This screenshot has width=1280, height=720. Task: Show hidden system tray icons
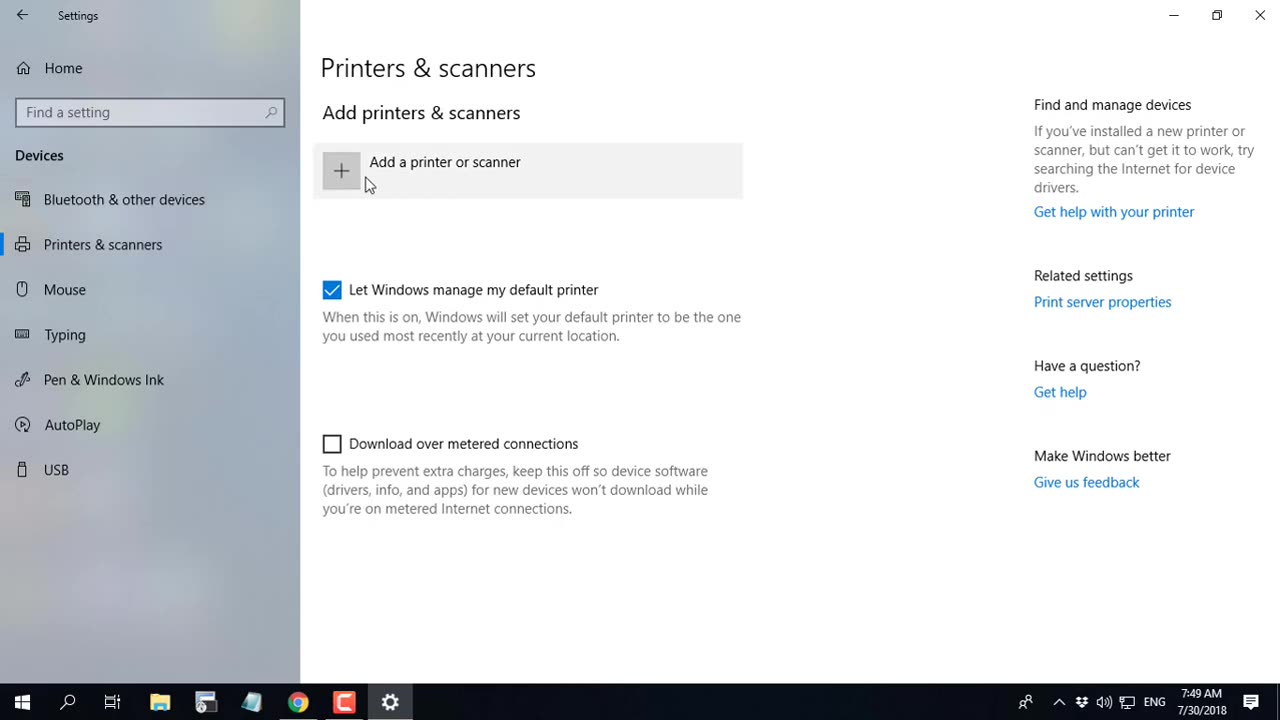(x=1059, y=702)
